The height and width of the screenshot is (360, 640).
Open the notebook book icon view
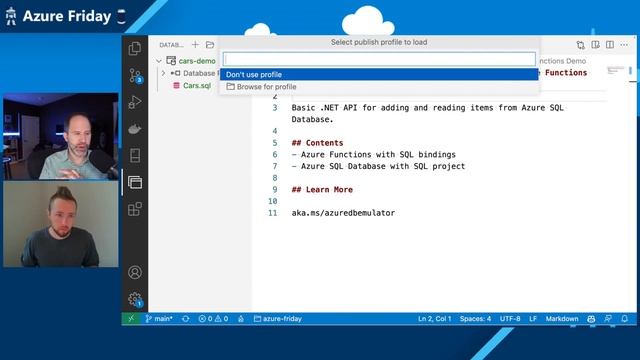(135, 156)
